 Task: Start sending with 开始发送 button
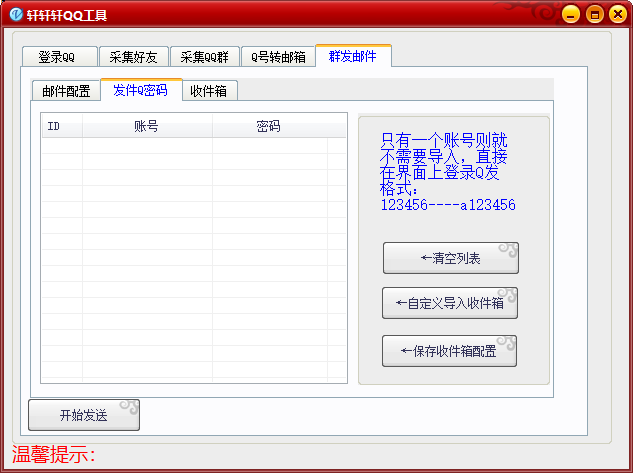click(x=84, y=415)
